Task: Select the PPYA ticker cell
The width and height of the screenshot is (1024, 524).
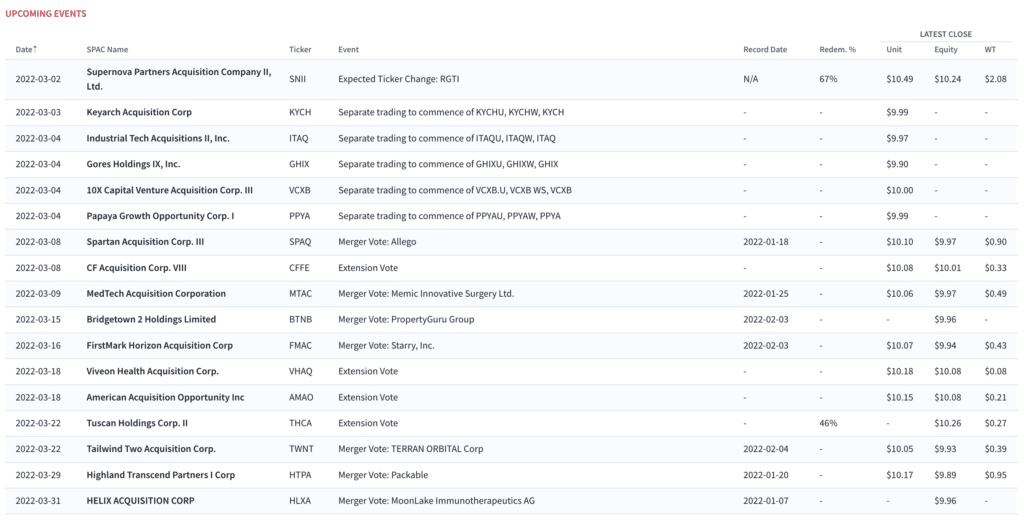Action: [300, 216]
